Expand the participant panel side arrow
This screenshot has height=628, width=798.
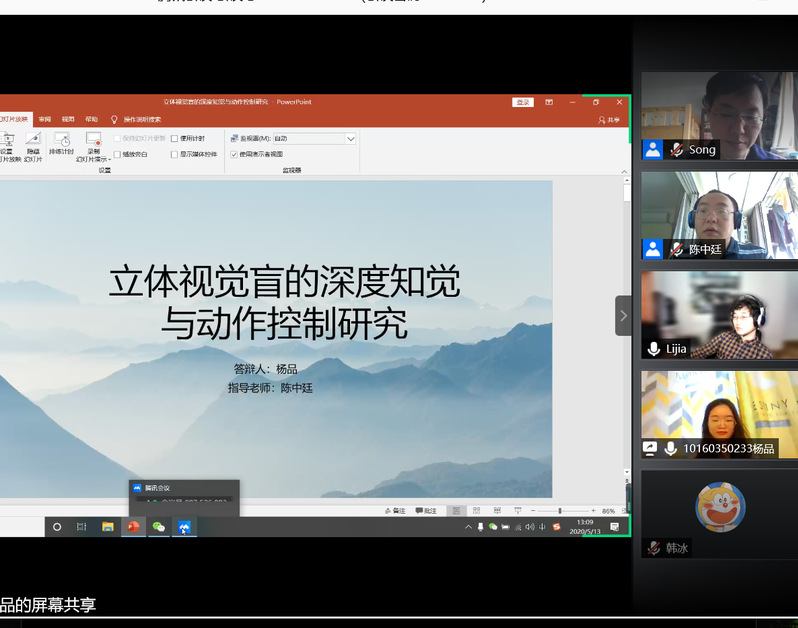[x=623, y=316]
